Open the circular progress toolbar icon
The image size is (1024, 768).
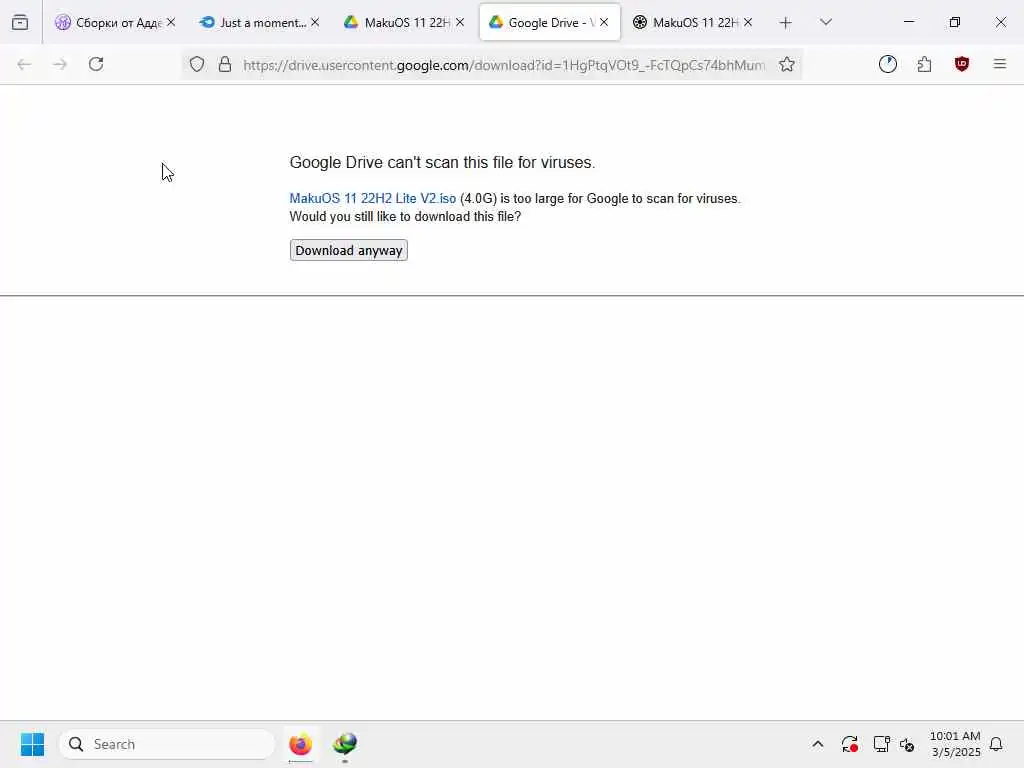click(888, 64)
